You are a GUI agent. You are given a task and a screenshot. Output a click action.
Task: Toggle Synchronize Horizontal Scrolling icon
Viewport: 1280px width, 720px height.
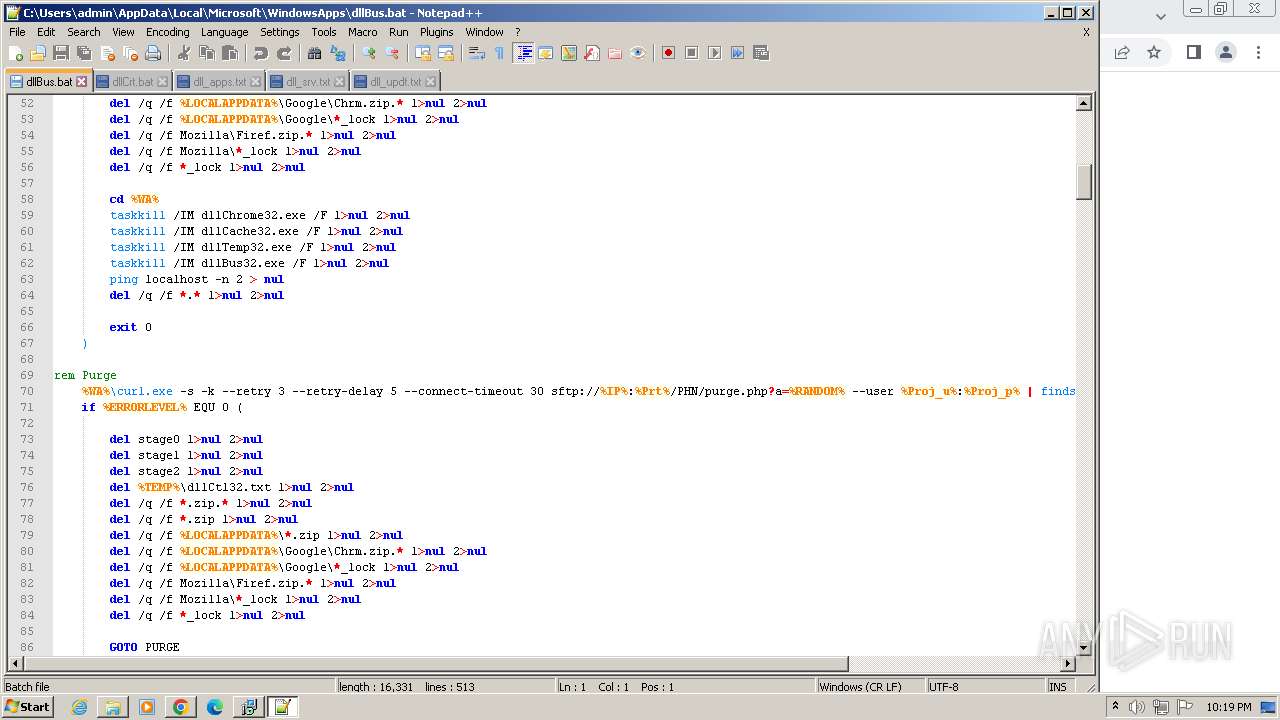(447, 53)
